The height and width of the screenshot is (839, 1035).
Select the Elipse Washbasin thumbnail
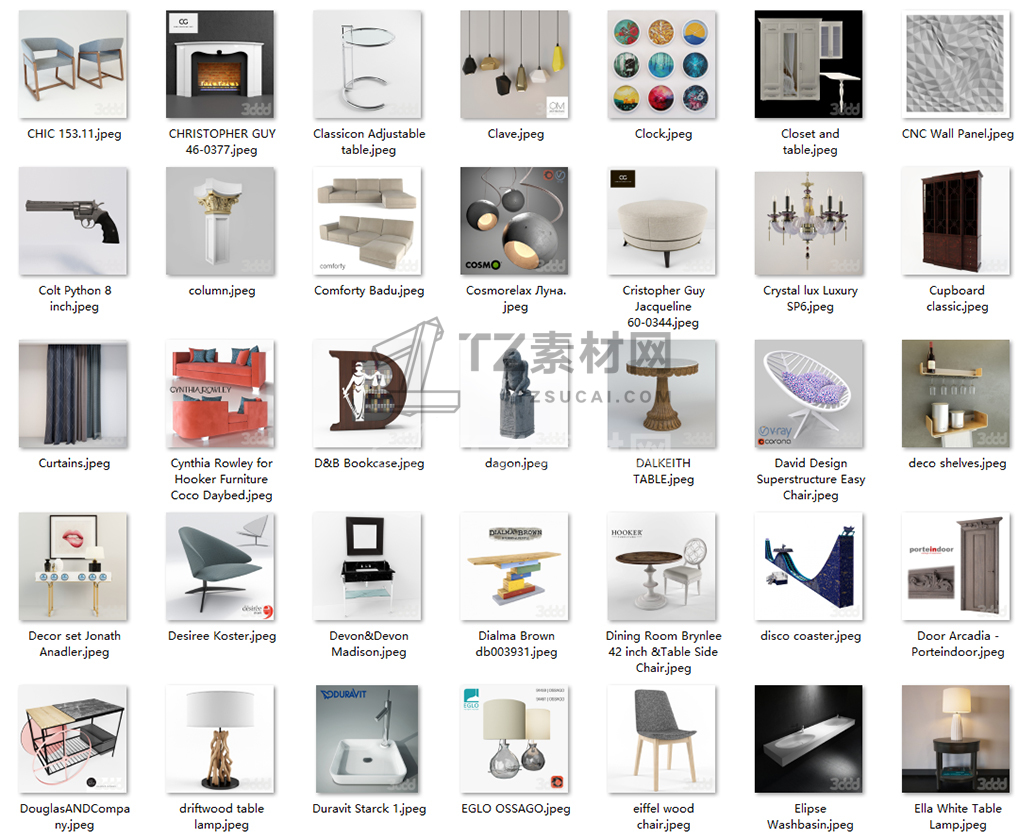pyautogui.click(x=809, y=739)
